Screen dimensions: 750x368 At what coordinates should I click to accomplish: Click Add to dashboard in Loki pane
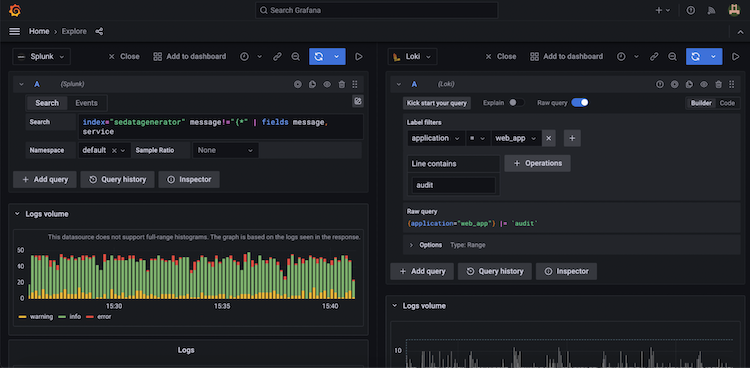pos(566,56)
